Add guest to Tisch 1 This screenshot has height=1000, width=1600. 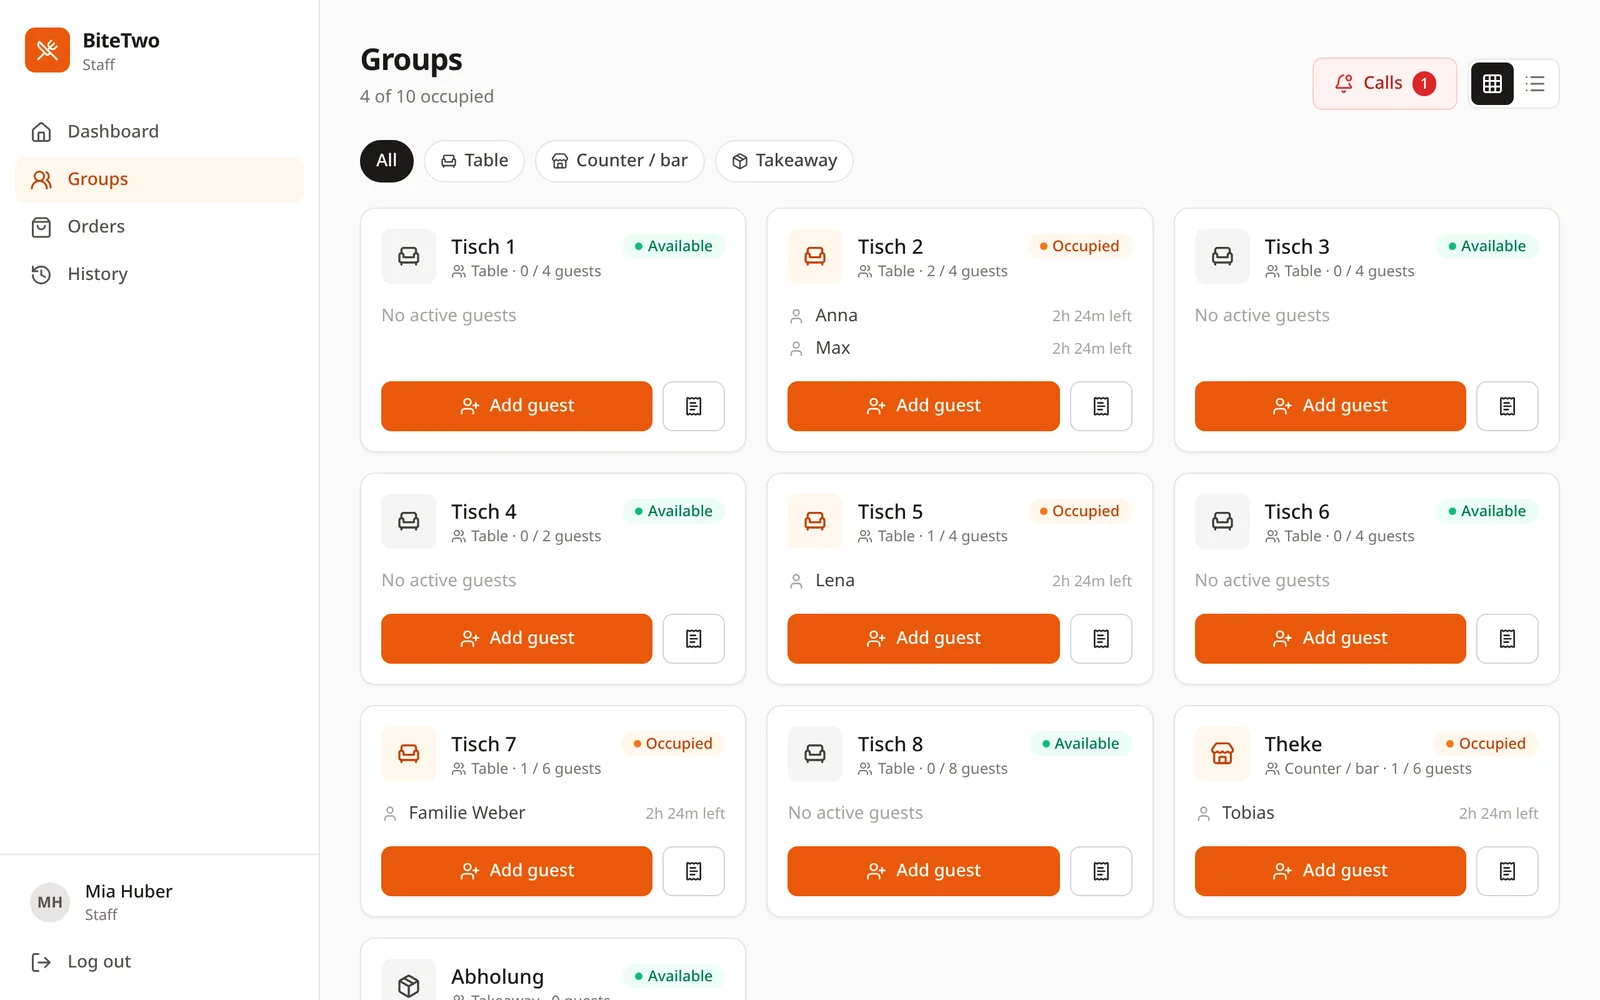[x=517, y=406]
